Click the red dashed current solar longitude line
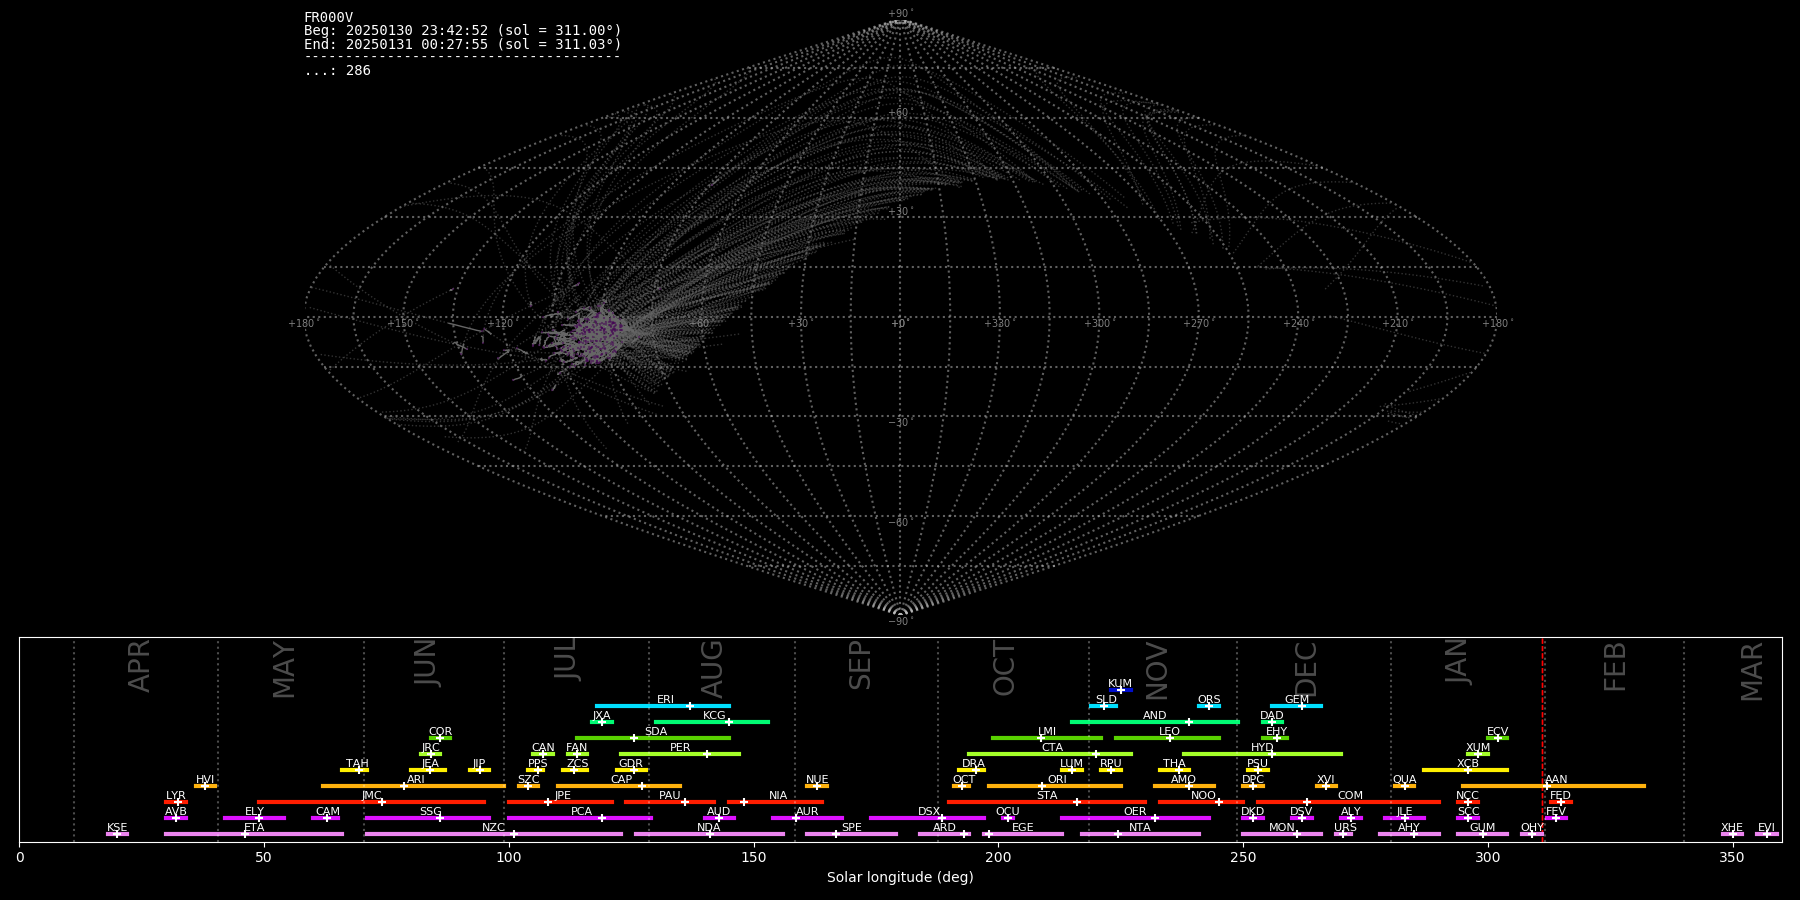The image size is (1800, 900). pyautogui.click(x=1543, y=740)
